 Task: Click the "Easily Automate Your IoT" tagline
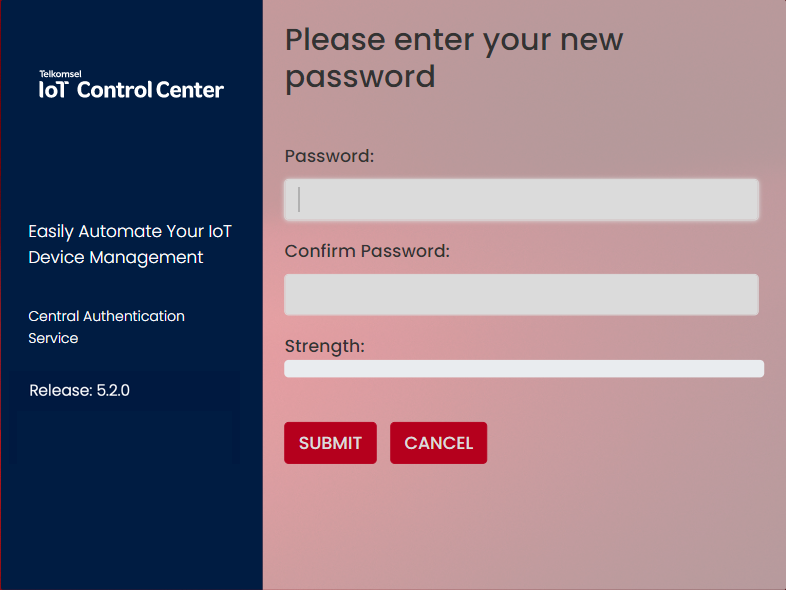[x=130, y=231]
